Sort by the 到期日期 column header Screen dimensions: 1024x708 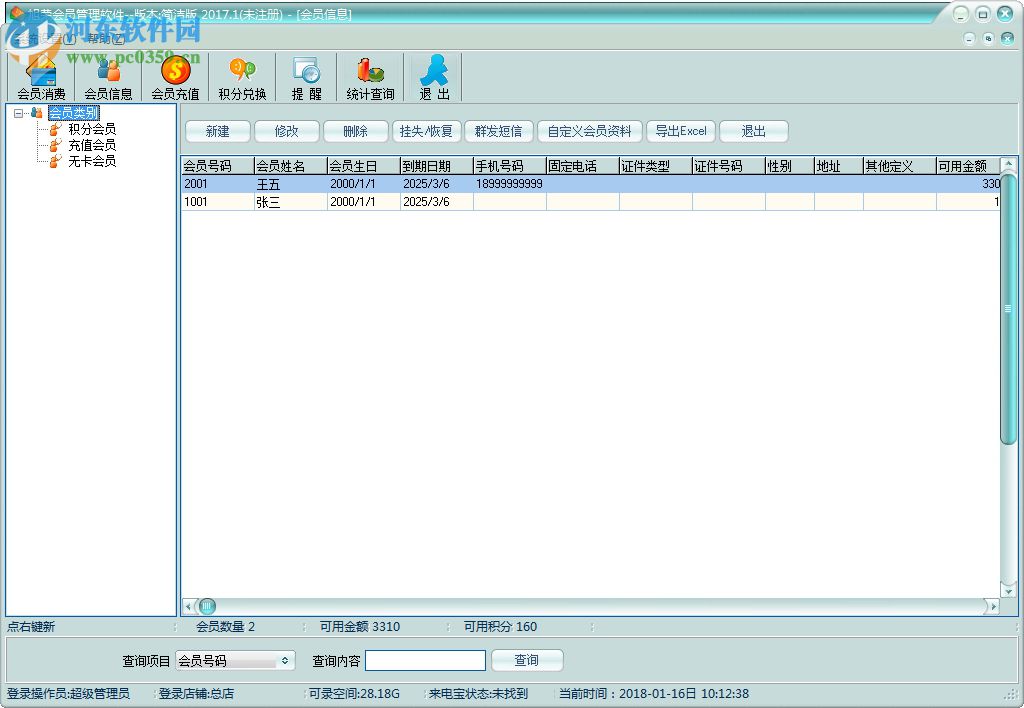pos(437,166)
